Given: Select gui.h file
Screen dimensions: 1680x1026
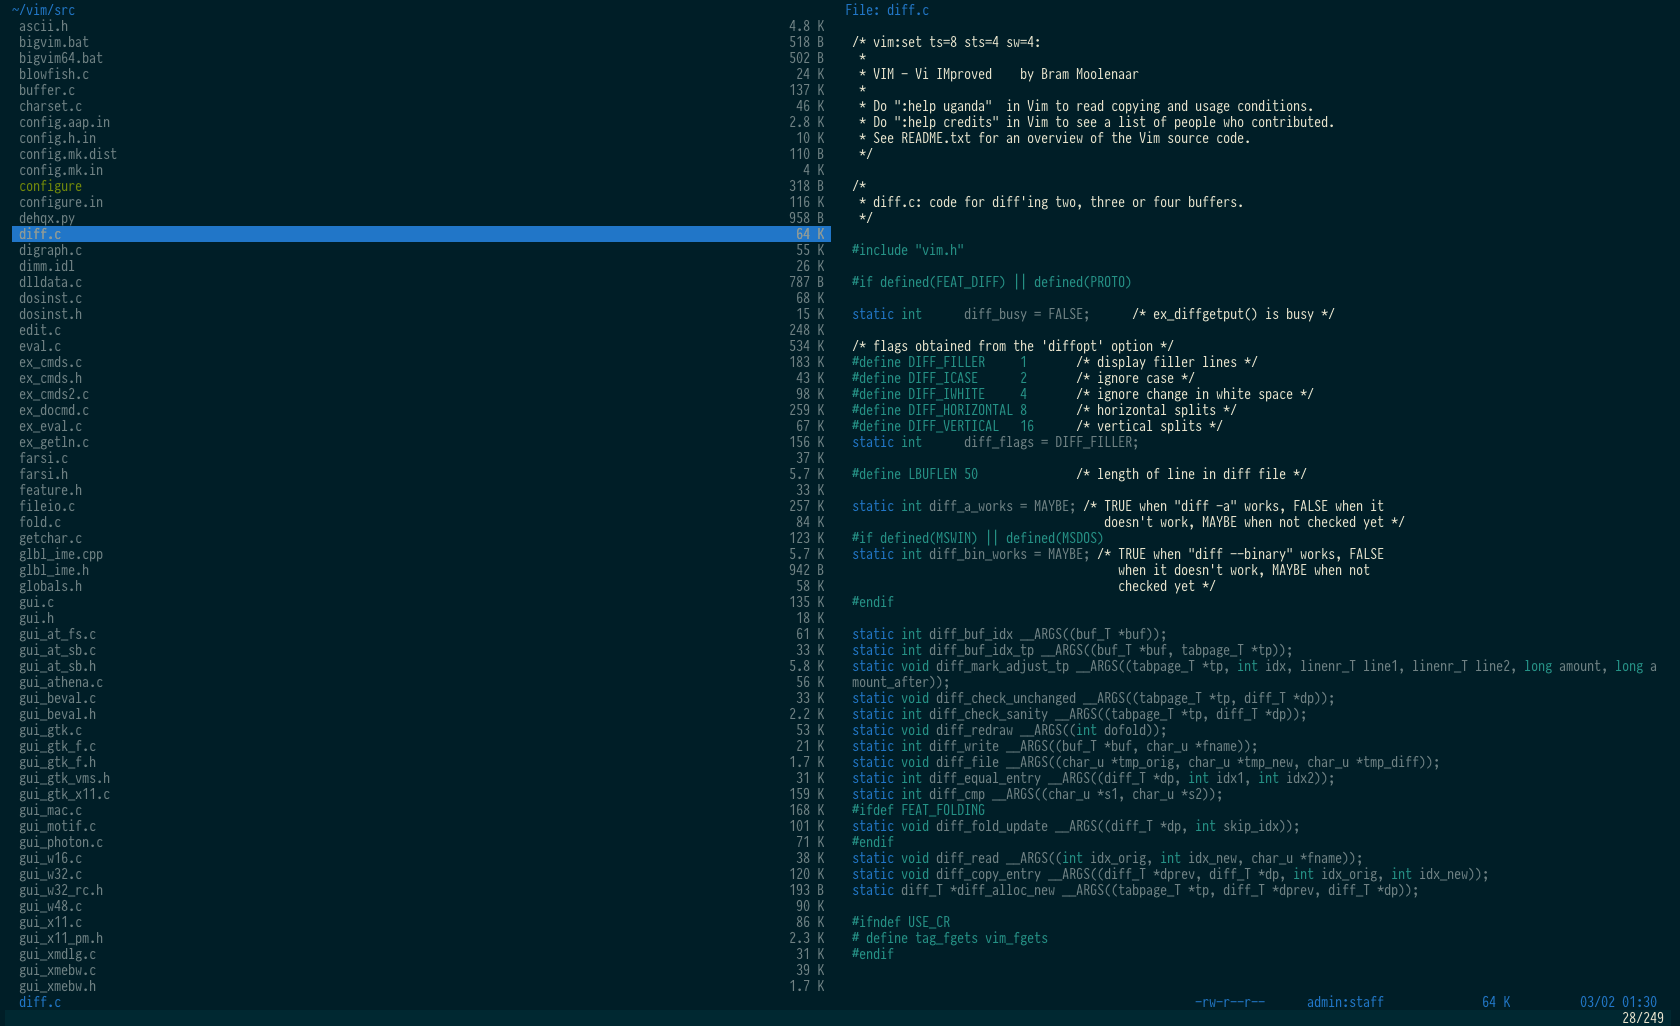Looking at the screenshot, I should point(421,618).
